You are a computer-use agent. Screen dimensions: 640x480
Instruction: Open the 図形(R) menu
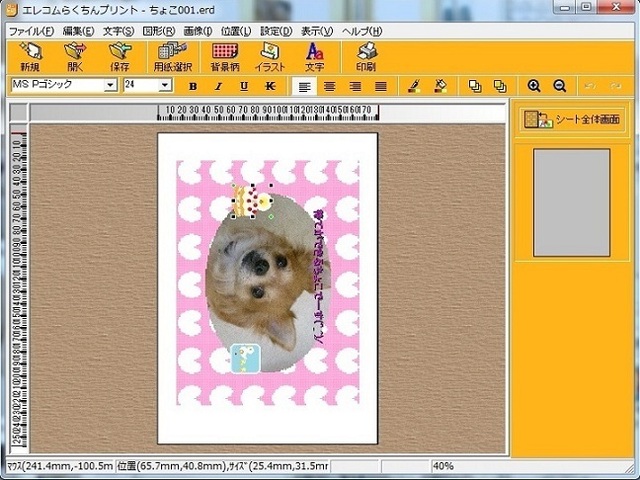(x=159, y=31)
